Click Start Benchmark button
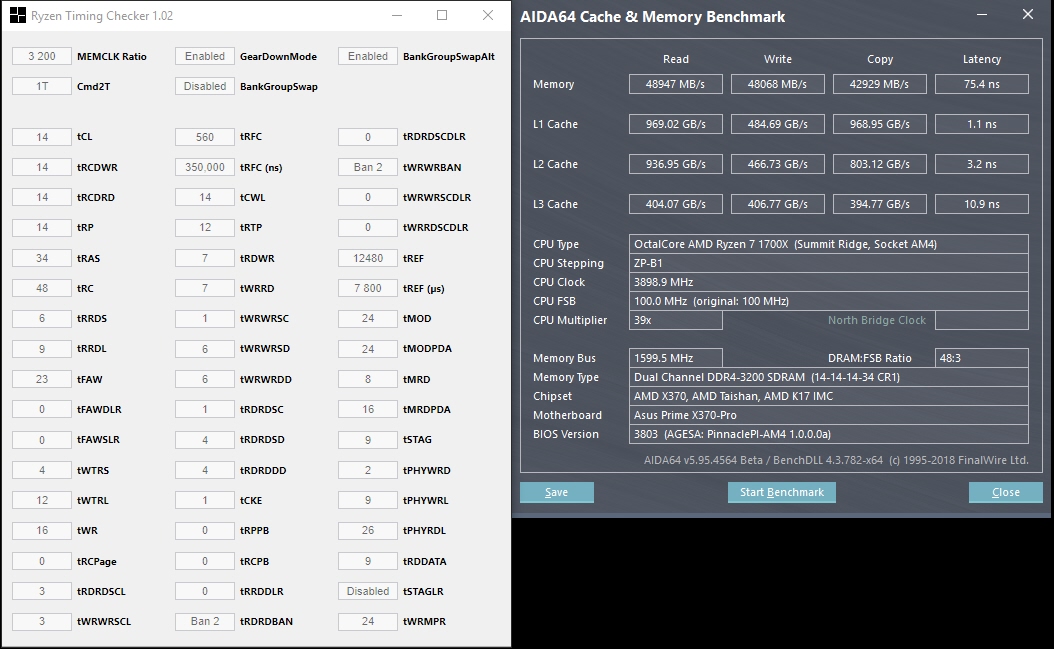The image size is (1054, 649). [x=782, y=492]
